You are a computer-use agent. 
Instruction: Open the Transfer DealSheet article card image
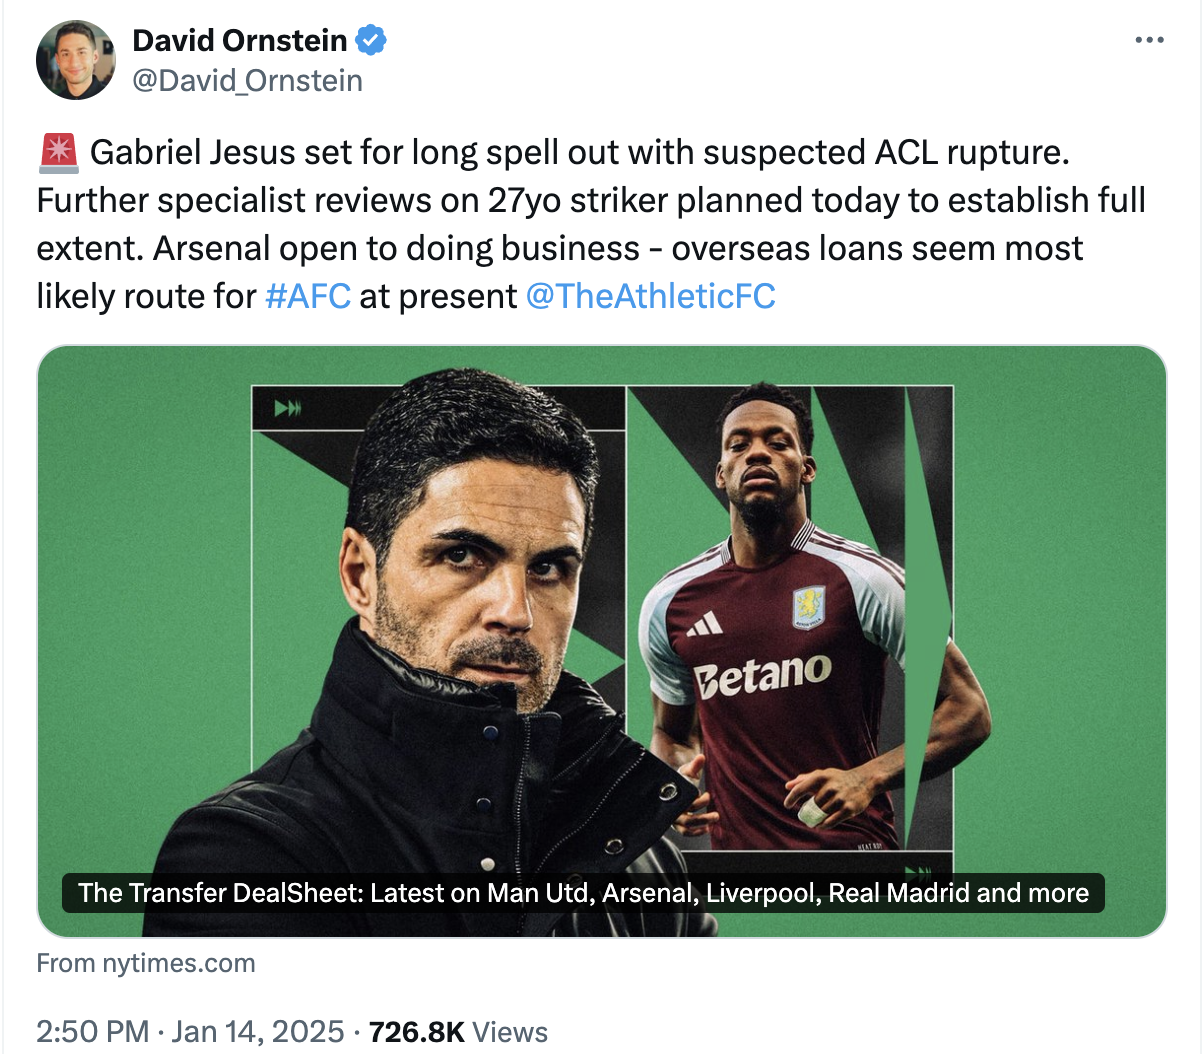[602, 641]
